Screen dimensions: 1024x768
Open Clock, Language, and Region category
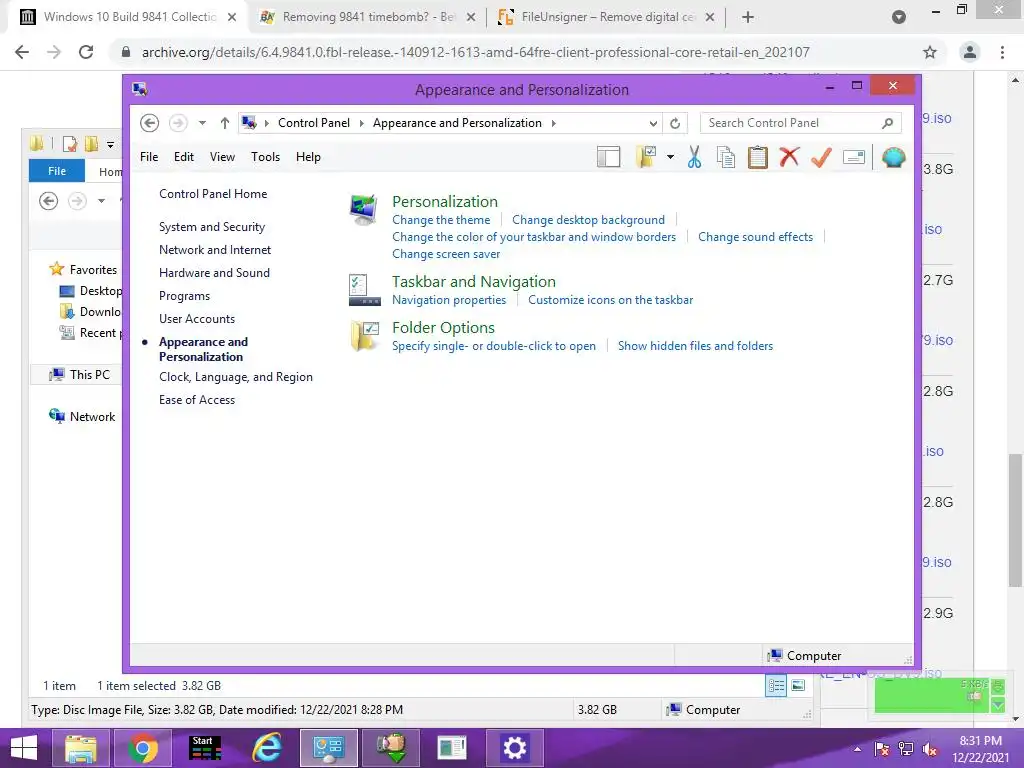[236, 377]
